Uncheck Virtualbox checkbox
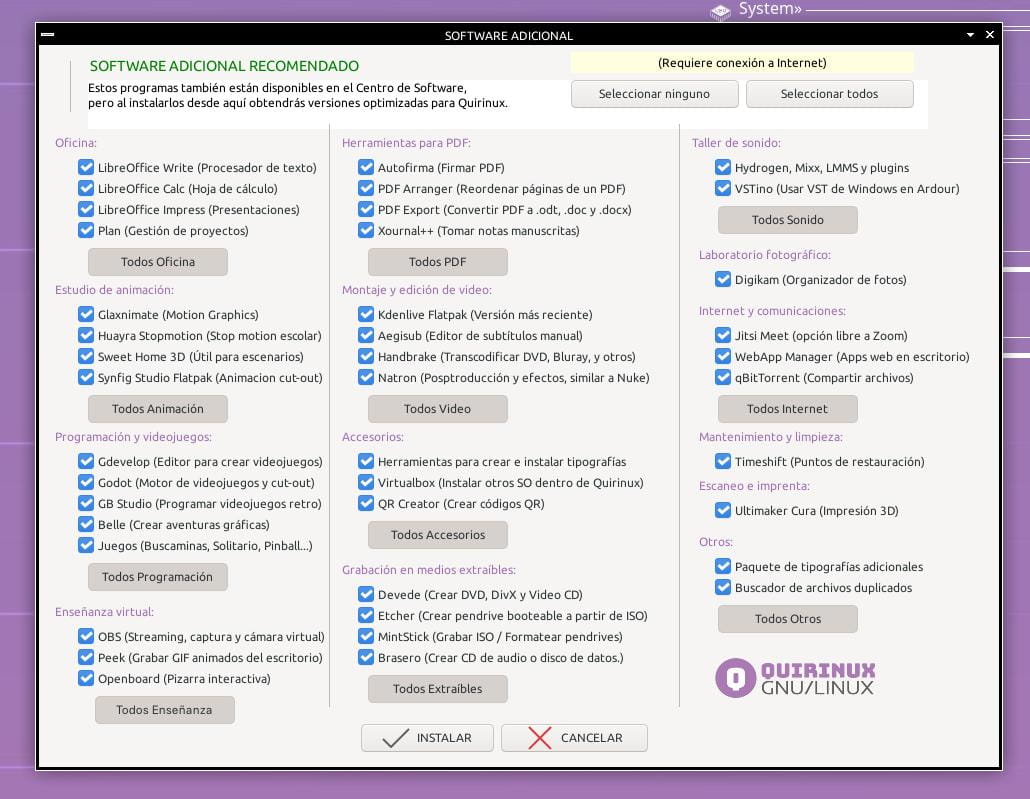 point(366,482)
